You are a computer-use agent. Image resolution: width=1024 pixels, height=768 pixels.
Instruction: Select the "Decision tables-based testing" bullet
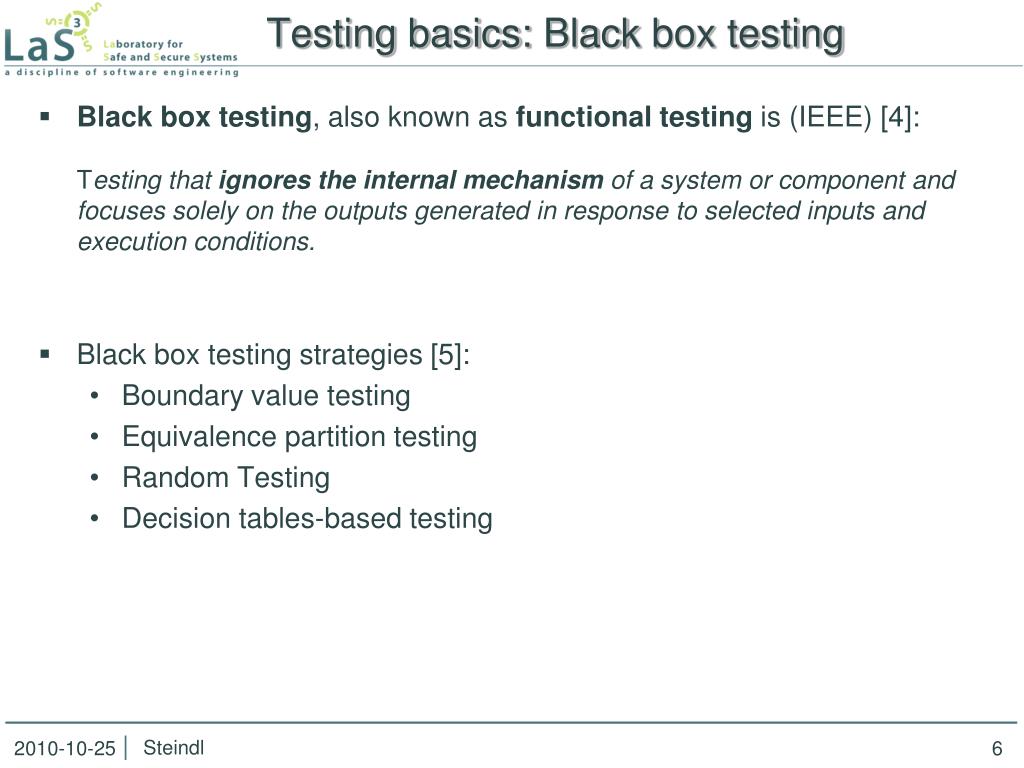pyautogui.click(x=307, y=519)
